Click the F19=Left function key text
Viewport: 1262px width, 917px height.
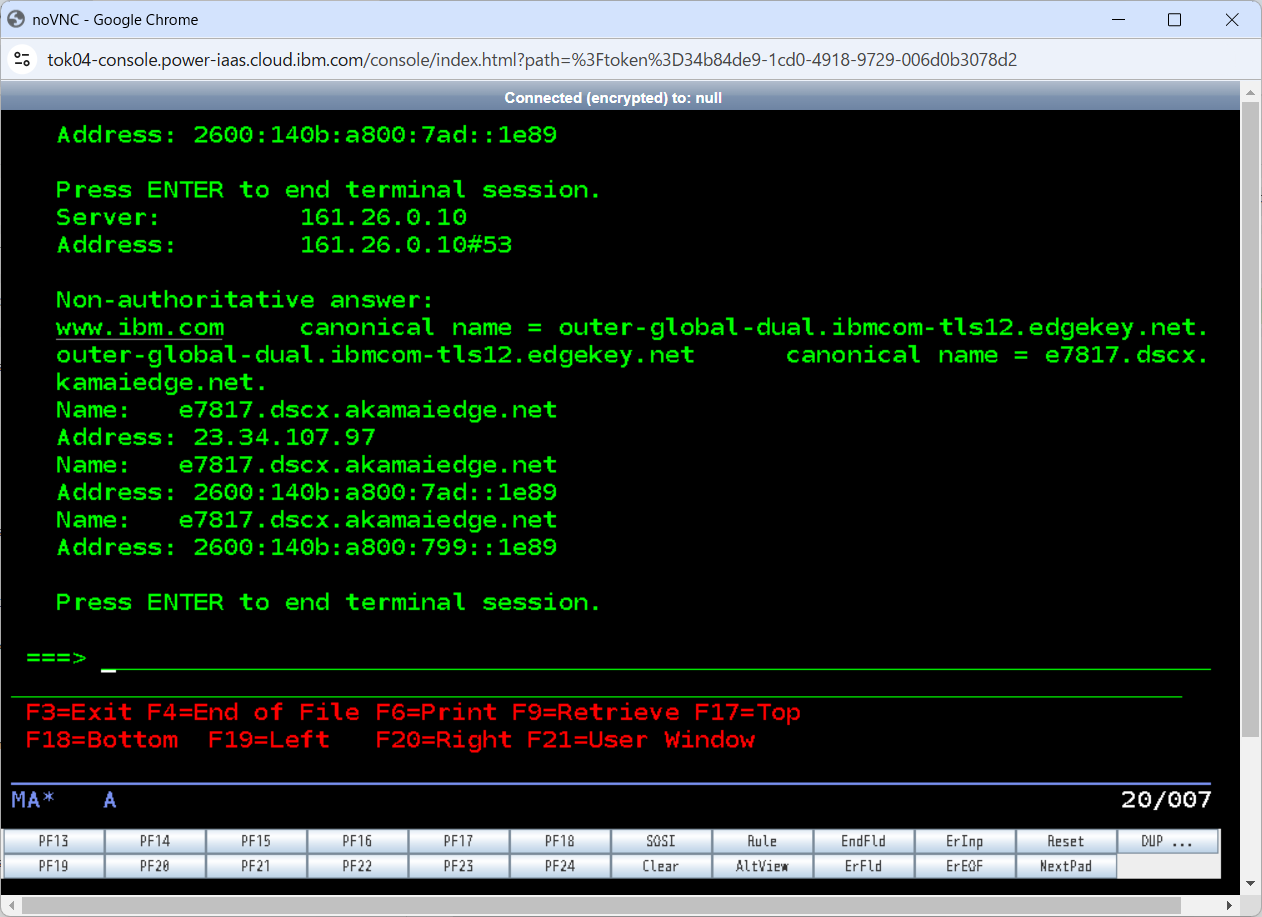tap(269, 740)
